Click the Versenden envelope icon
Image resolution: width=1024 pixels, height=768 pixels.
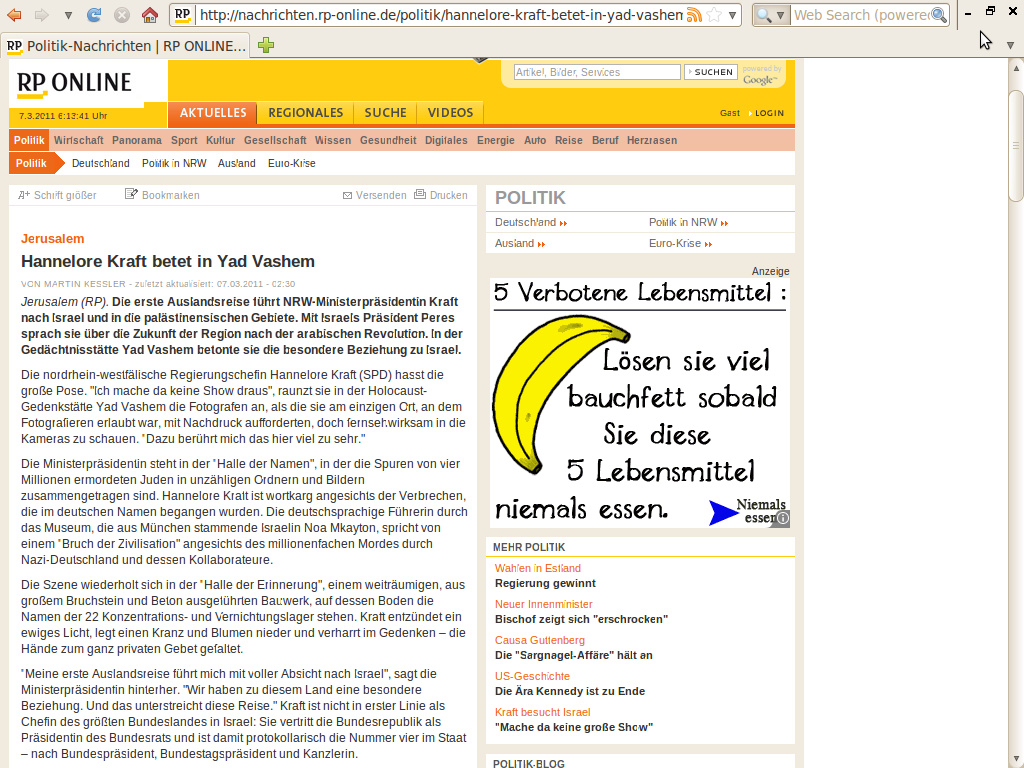[x=347, y=195]
